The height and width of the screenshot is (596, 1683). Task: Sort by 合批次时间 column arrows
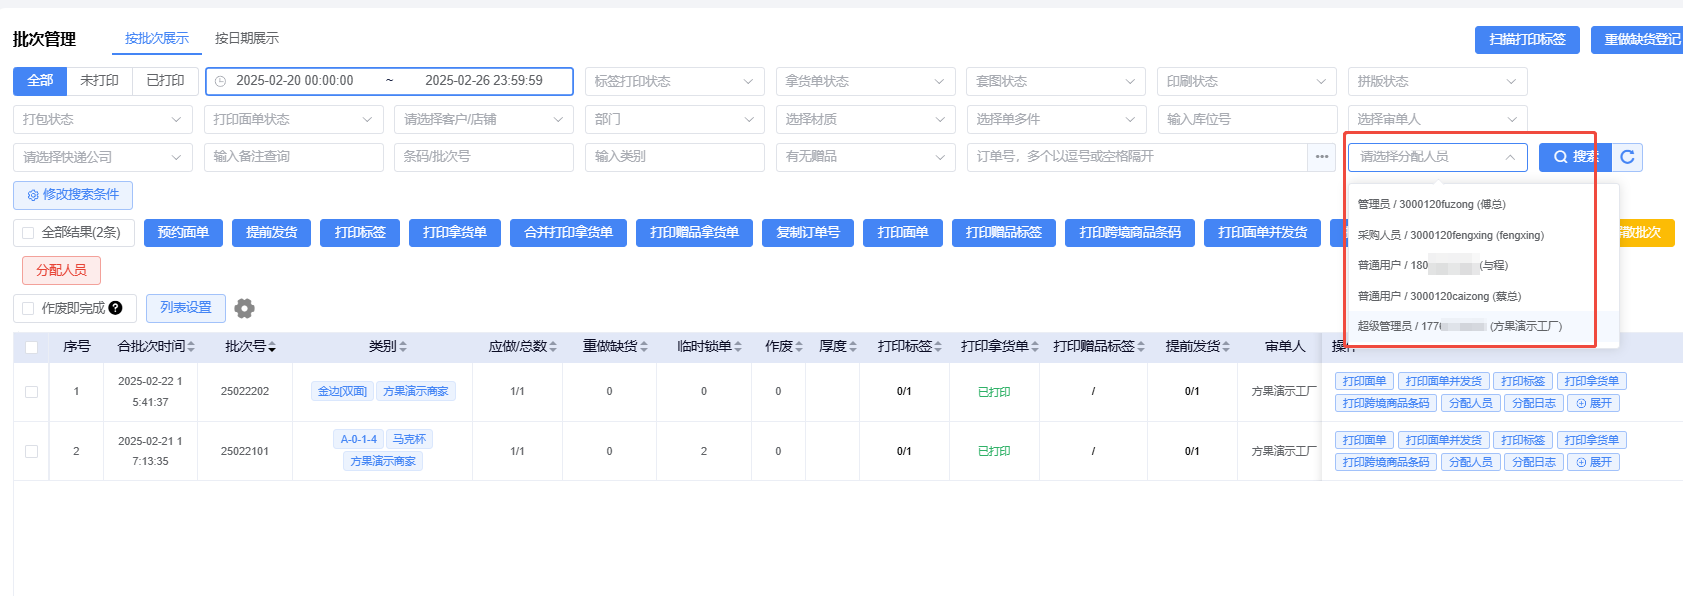click(191, 347)
